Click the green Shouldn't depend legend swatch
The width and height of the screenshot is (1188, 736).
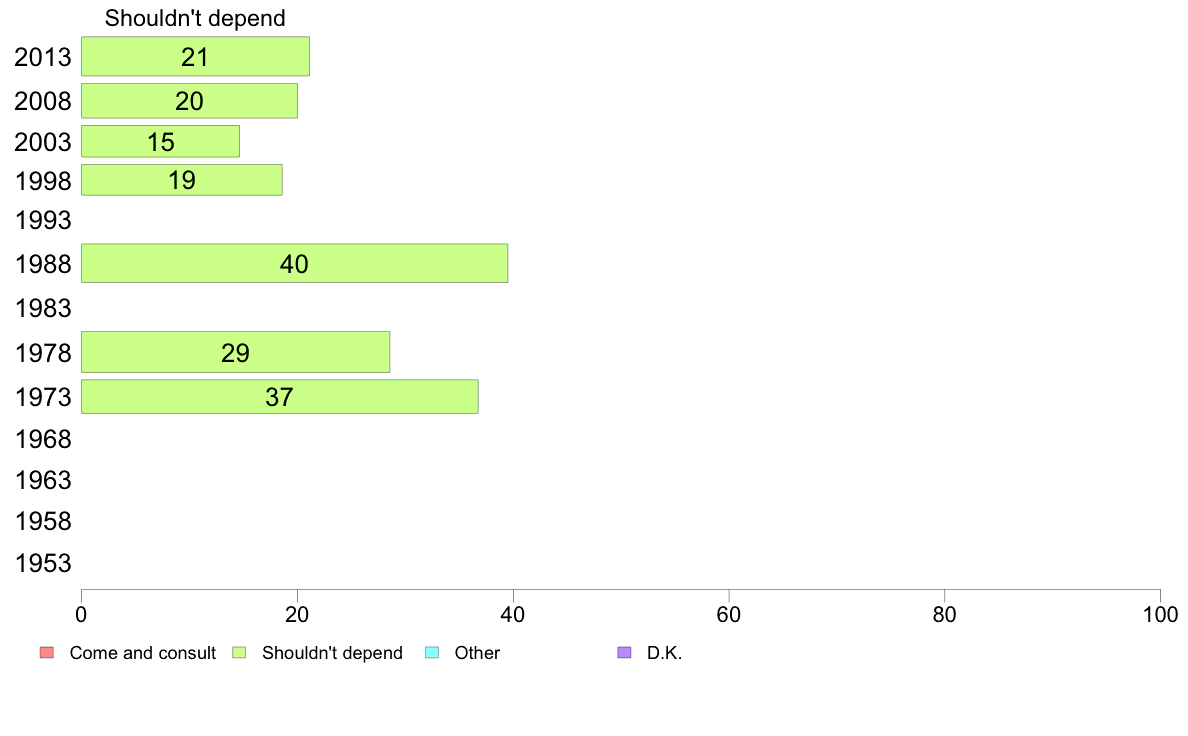(239, 653)
